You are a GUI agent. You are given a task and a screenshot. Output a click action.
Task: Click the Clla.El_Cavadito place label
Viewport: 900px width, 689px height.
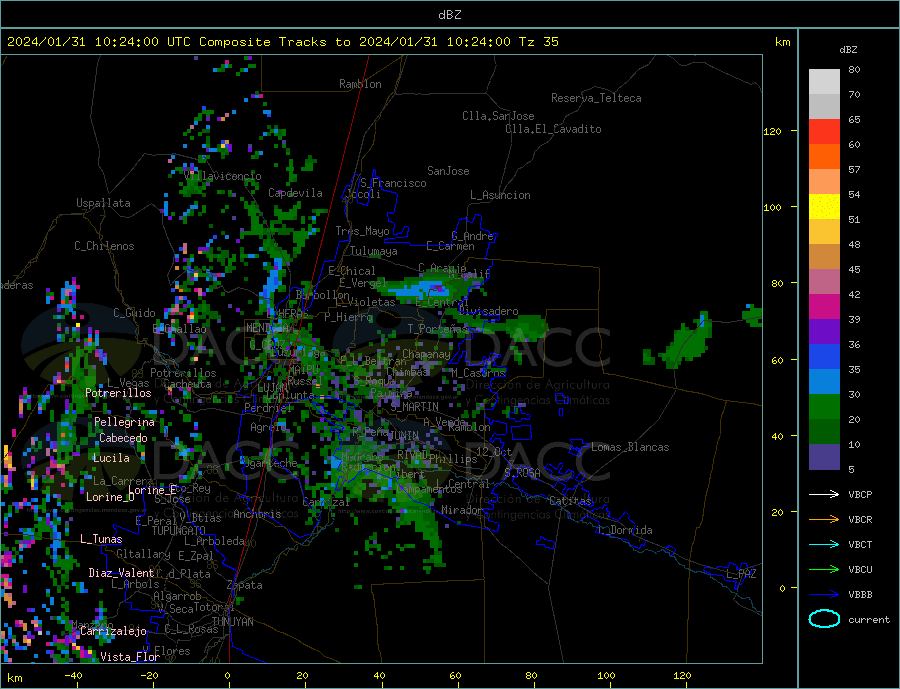[x=553, y=129]
